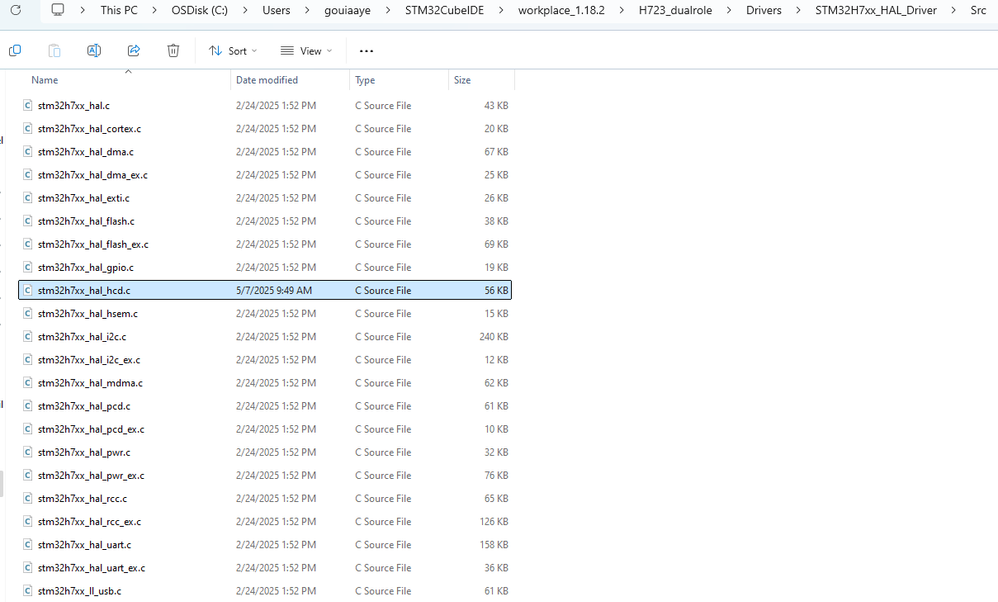Click the Paste icon in toolbar
This screenshot has width=998, height=602.
pos(55,51)
